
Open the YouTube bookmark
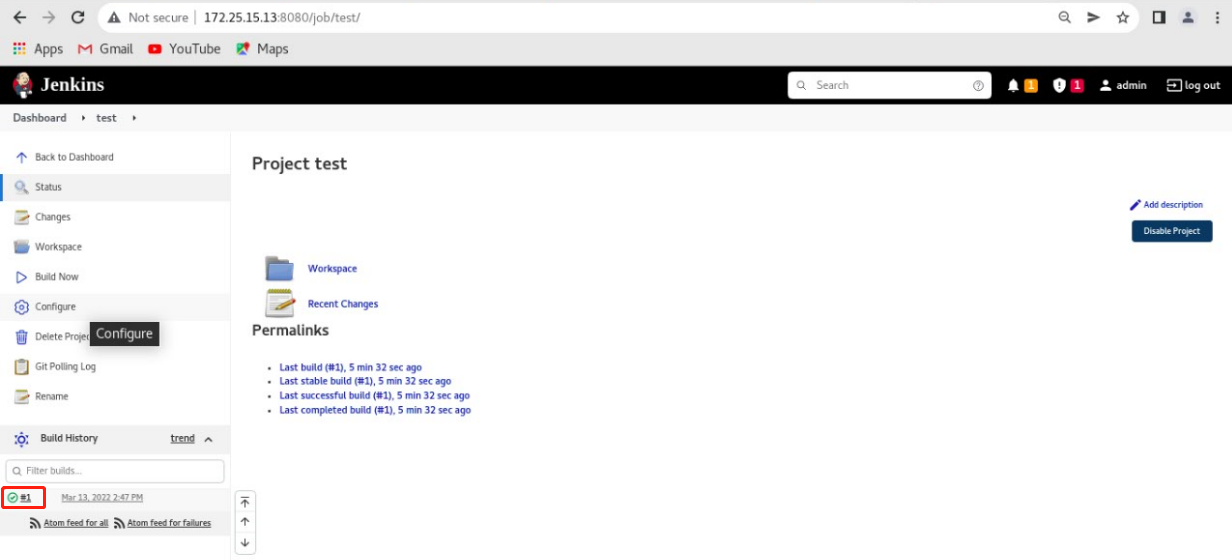point(184,49)
